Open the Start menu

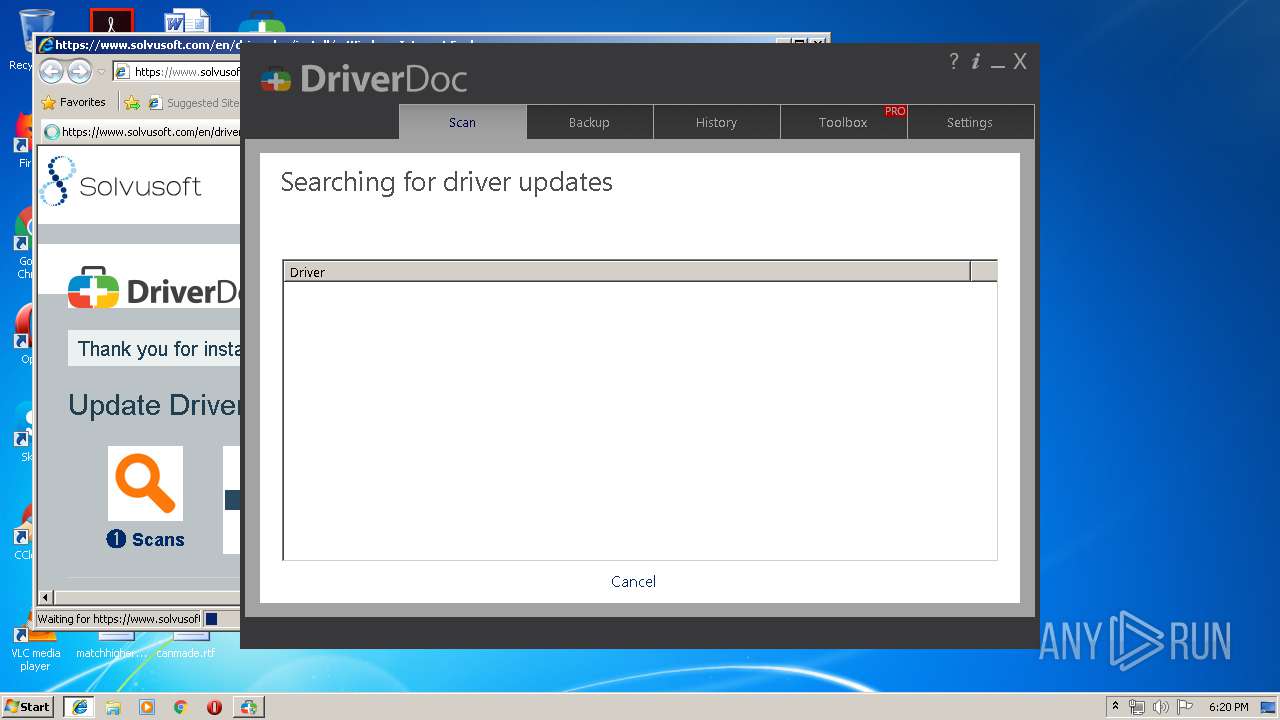27,707
